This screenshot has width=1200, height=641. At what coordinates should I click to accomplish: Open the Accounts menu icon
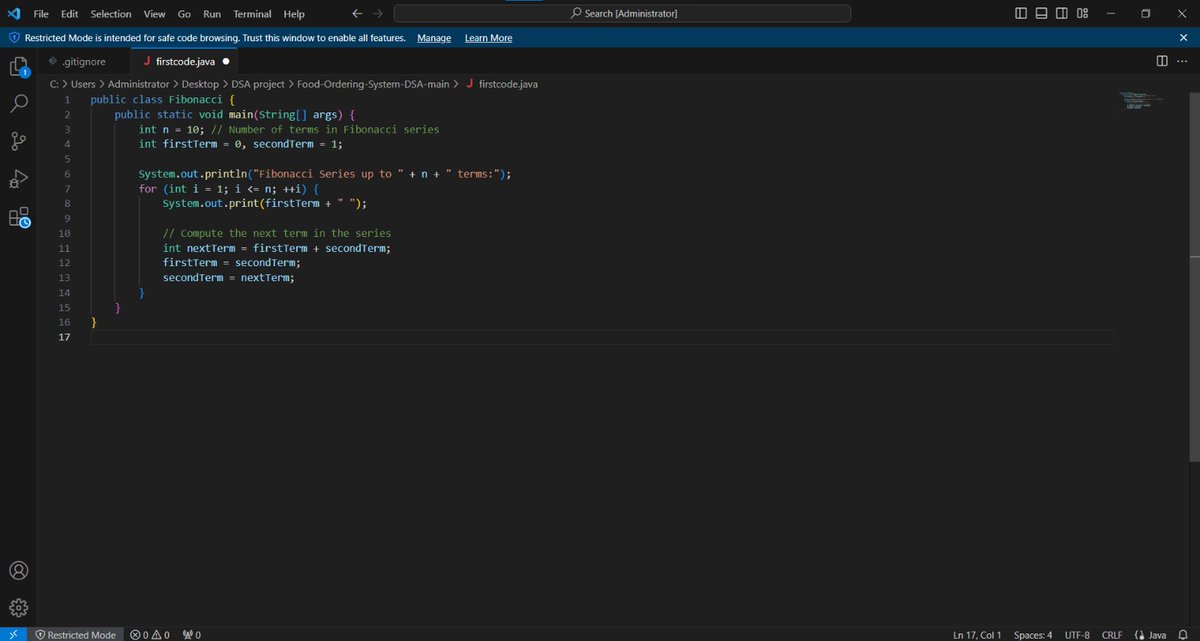pyautogui.click(x=19, y=570)
